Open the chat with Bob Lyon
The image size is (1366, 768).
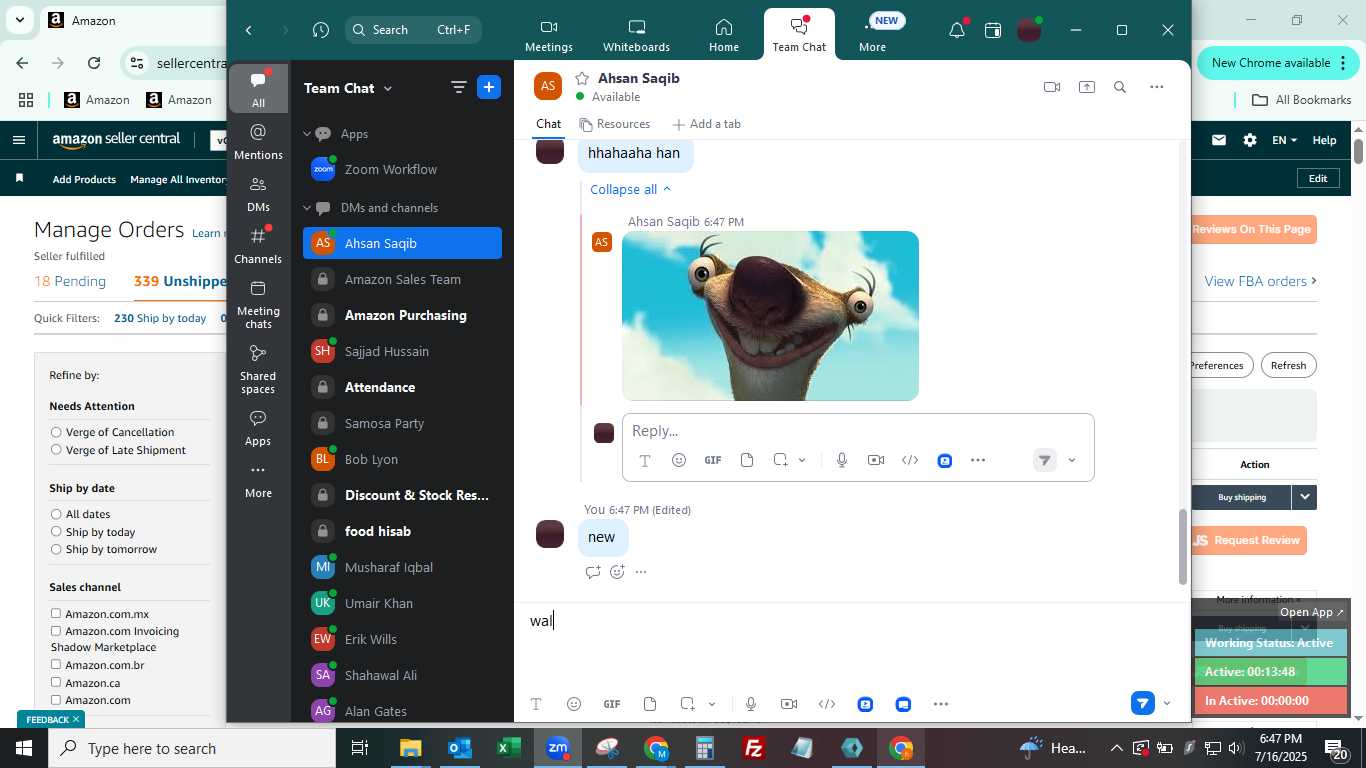(402, 459)
